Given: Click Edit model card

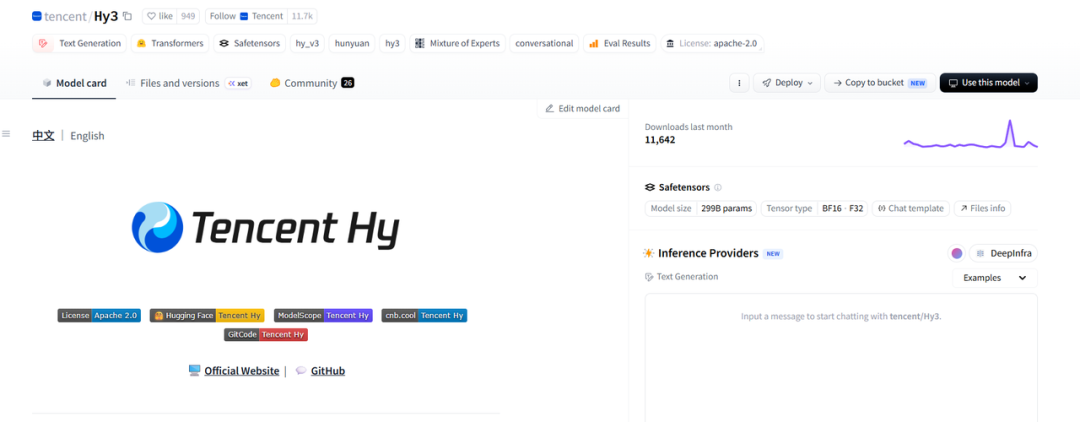Looking at the screenshot, I should 583,108.
